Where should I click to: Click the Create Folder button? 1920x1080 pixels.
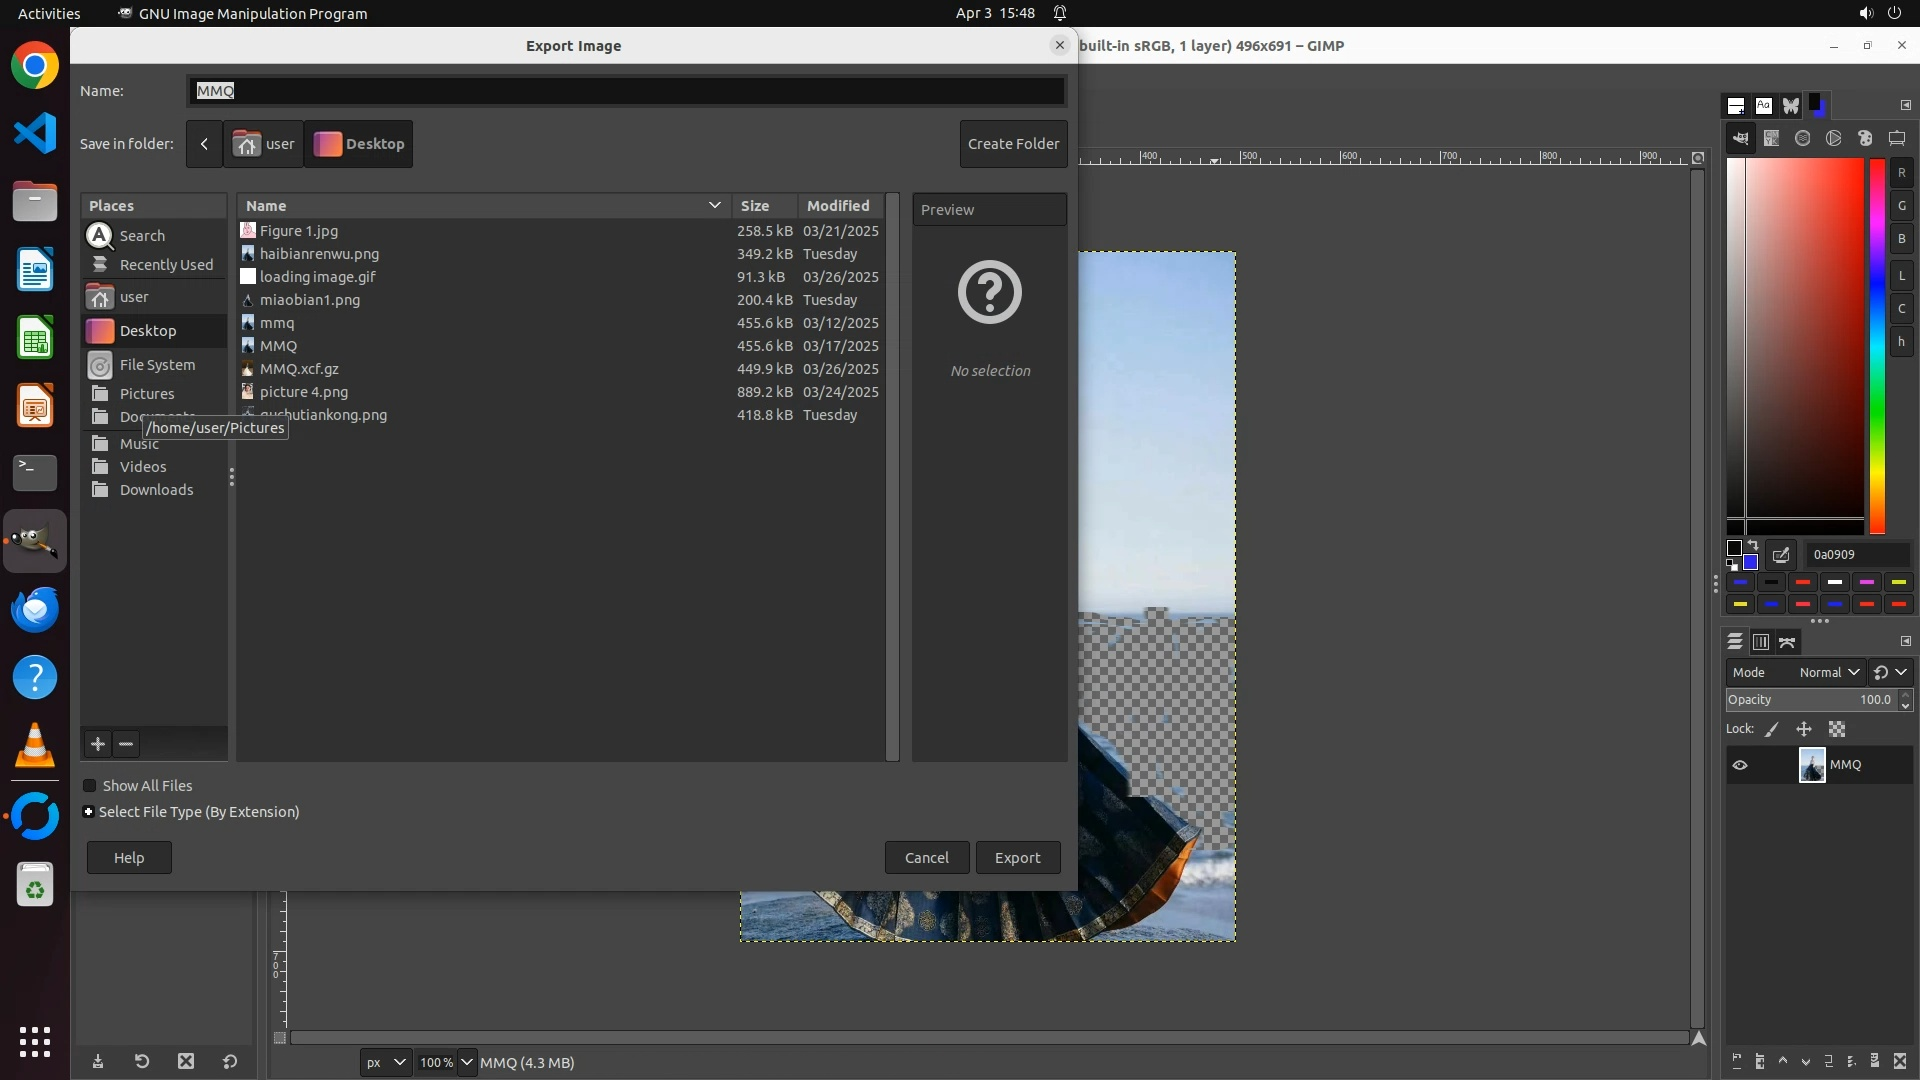(1013, 144)
